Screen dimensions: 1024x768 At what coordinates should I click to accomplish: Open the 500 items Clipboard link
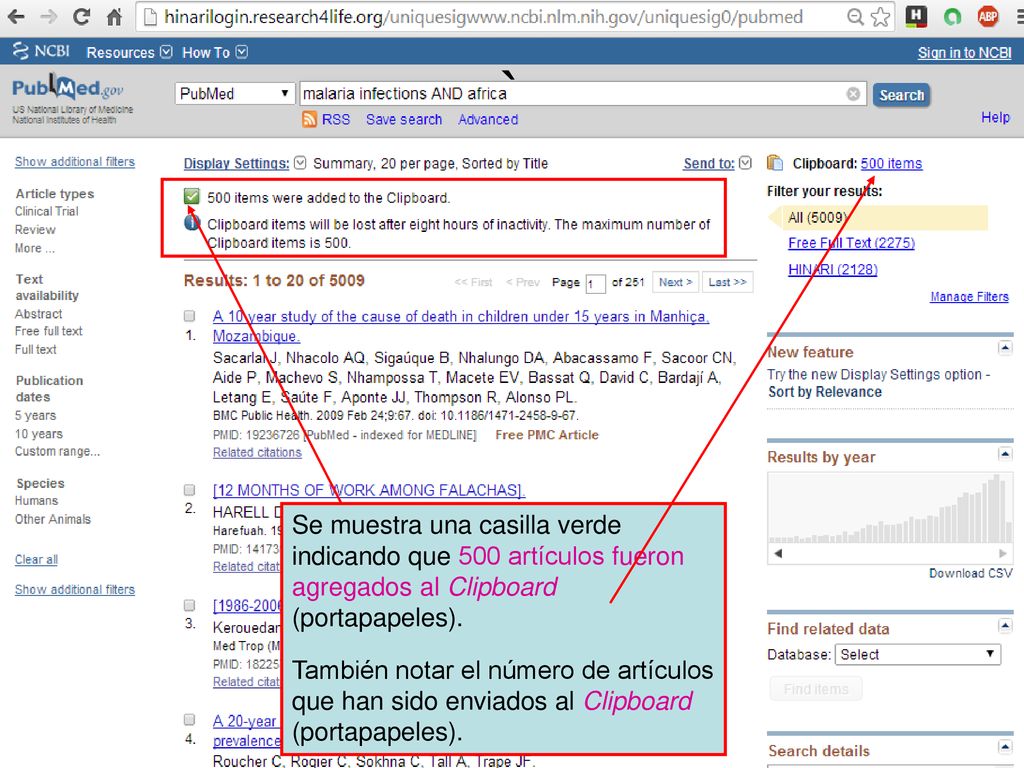891,163
